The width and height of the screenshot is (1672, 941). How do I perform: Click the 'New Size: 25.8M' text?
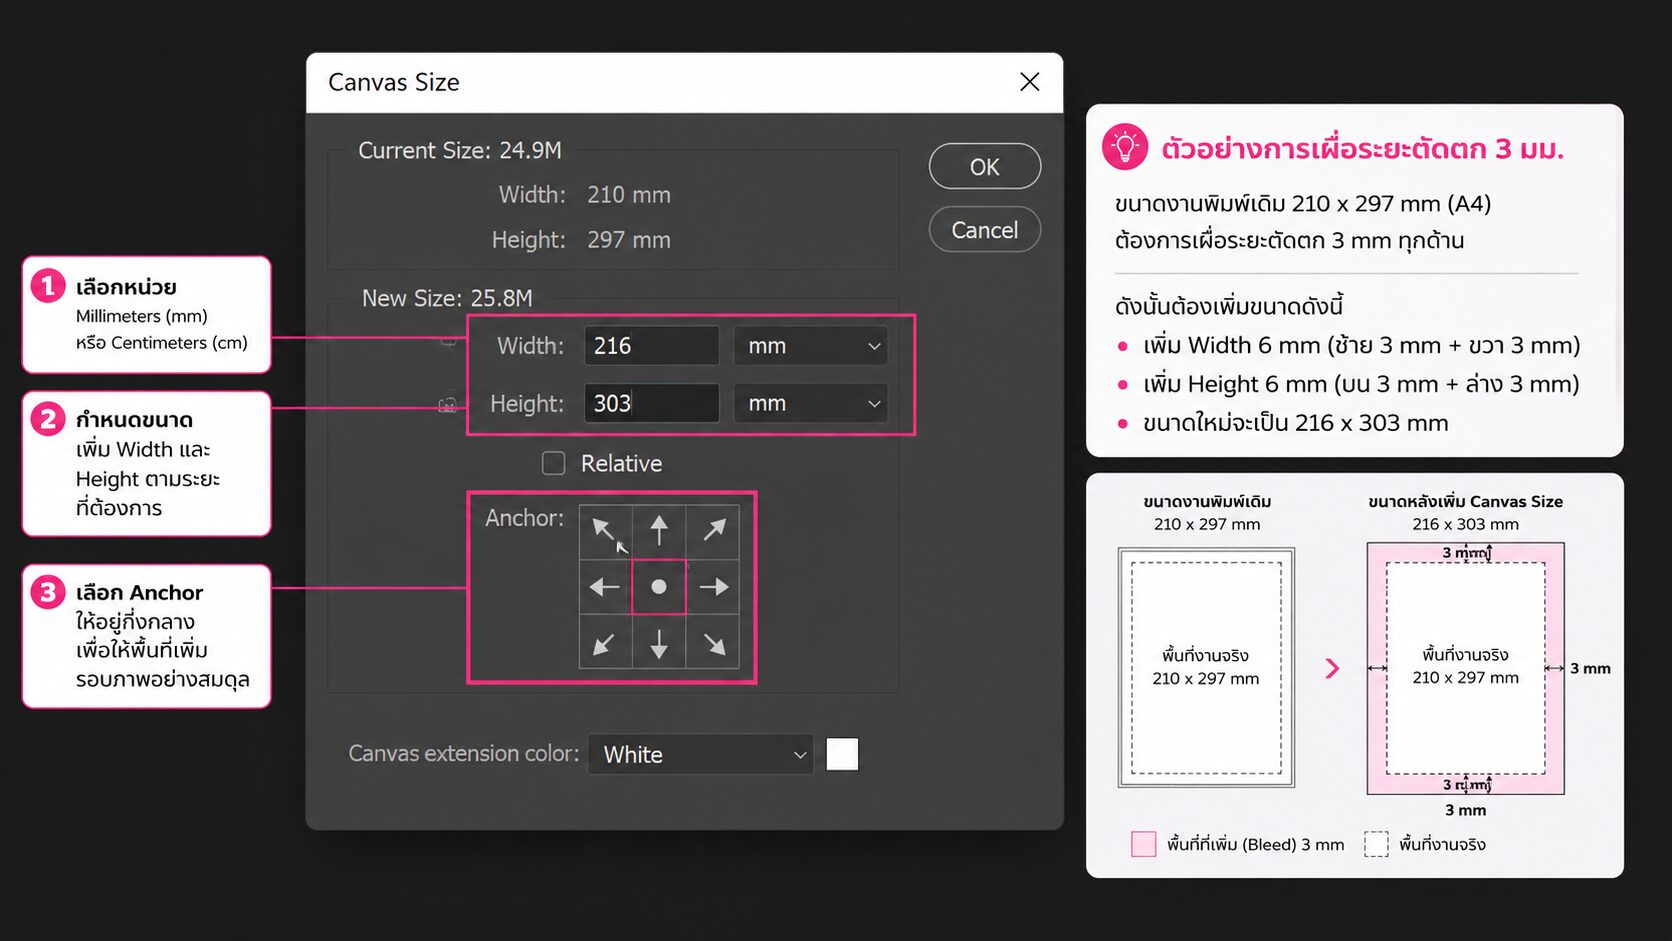pos(447,298)
